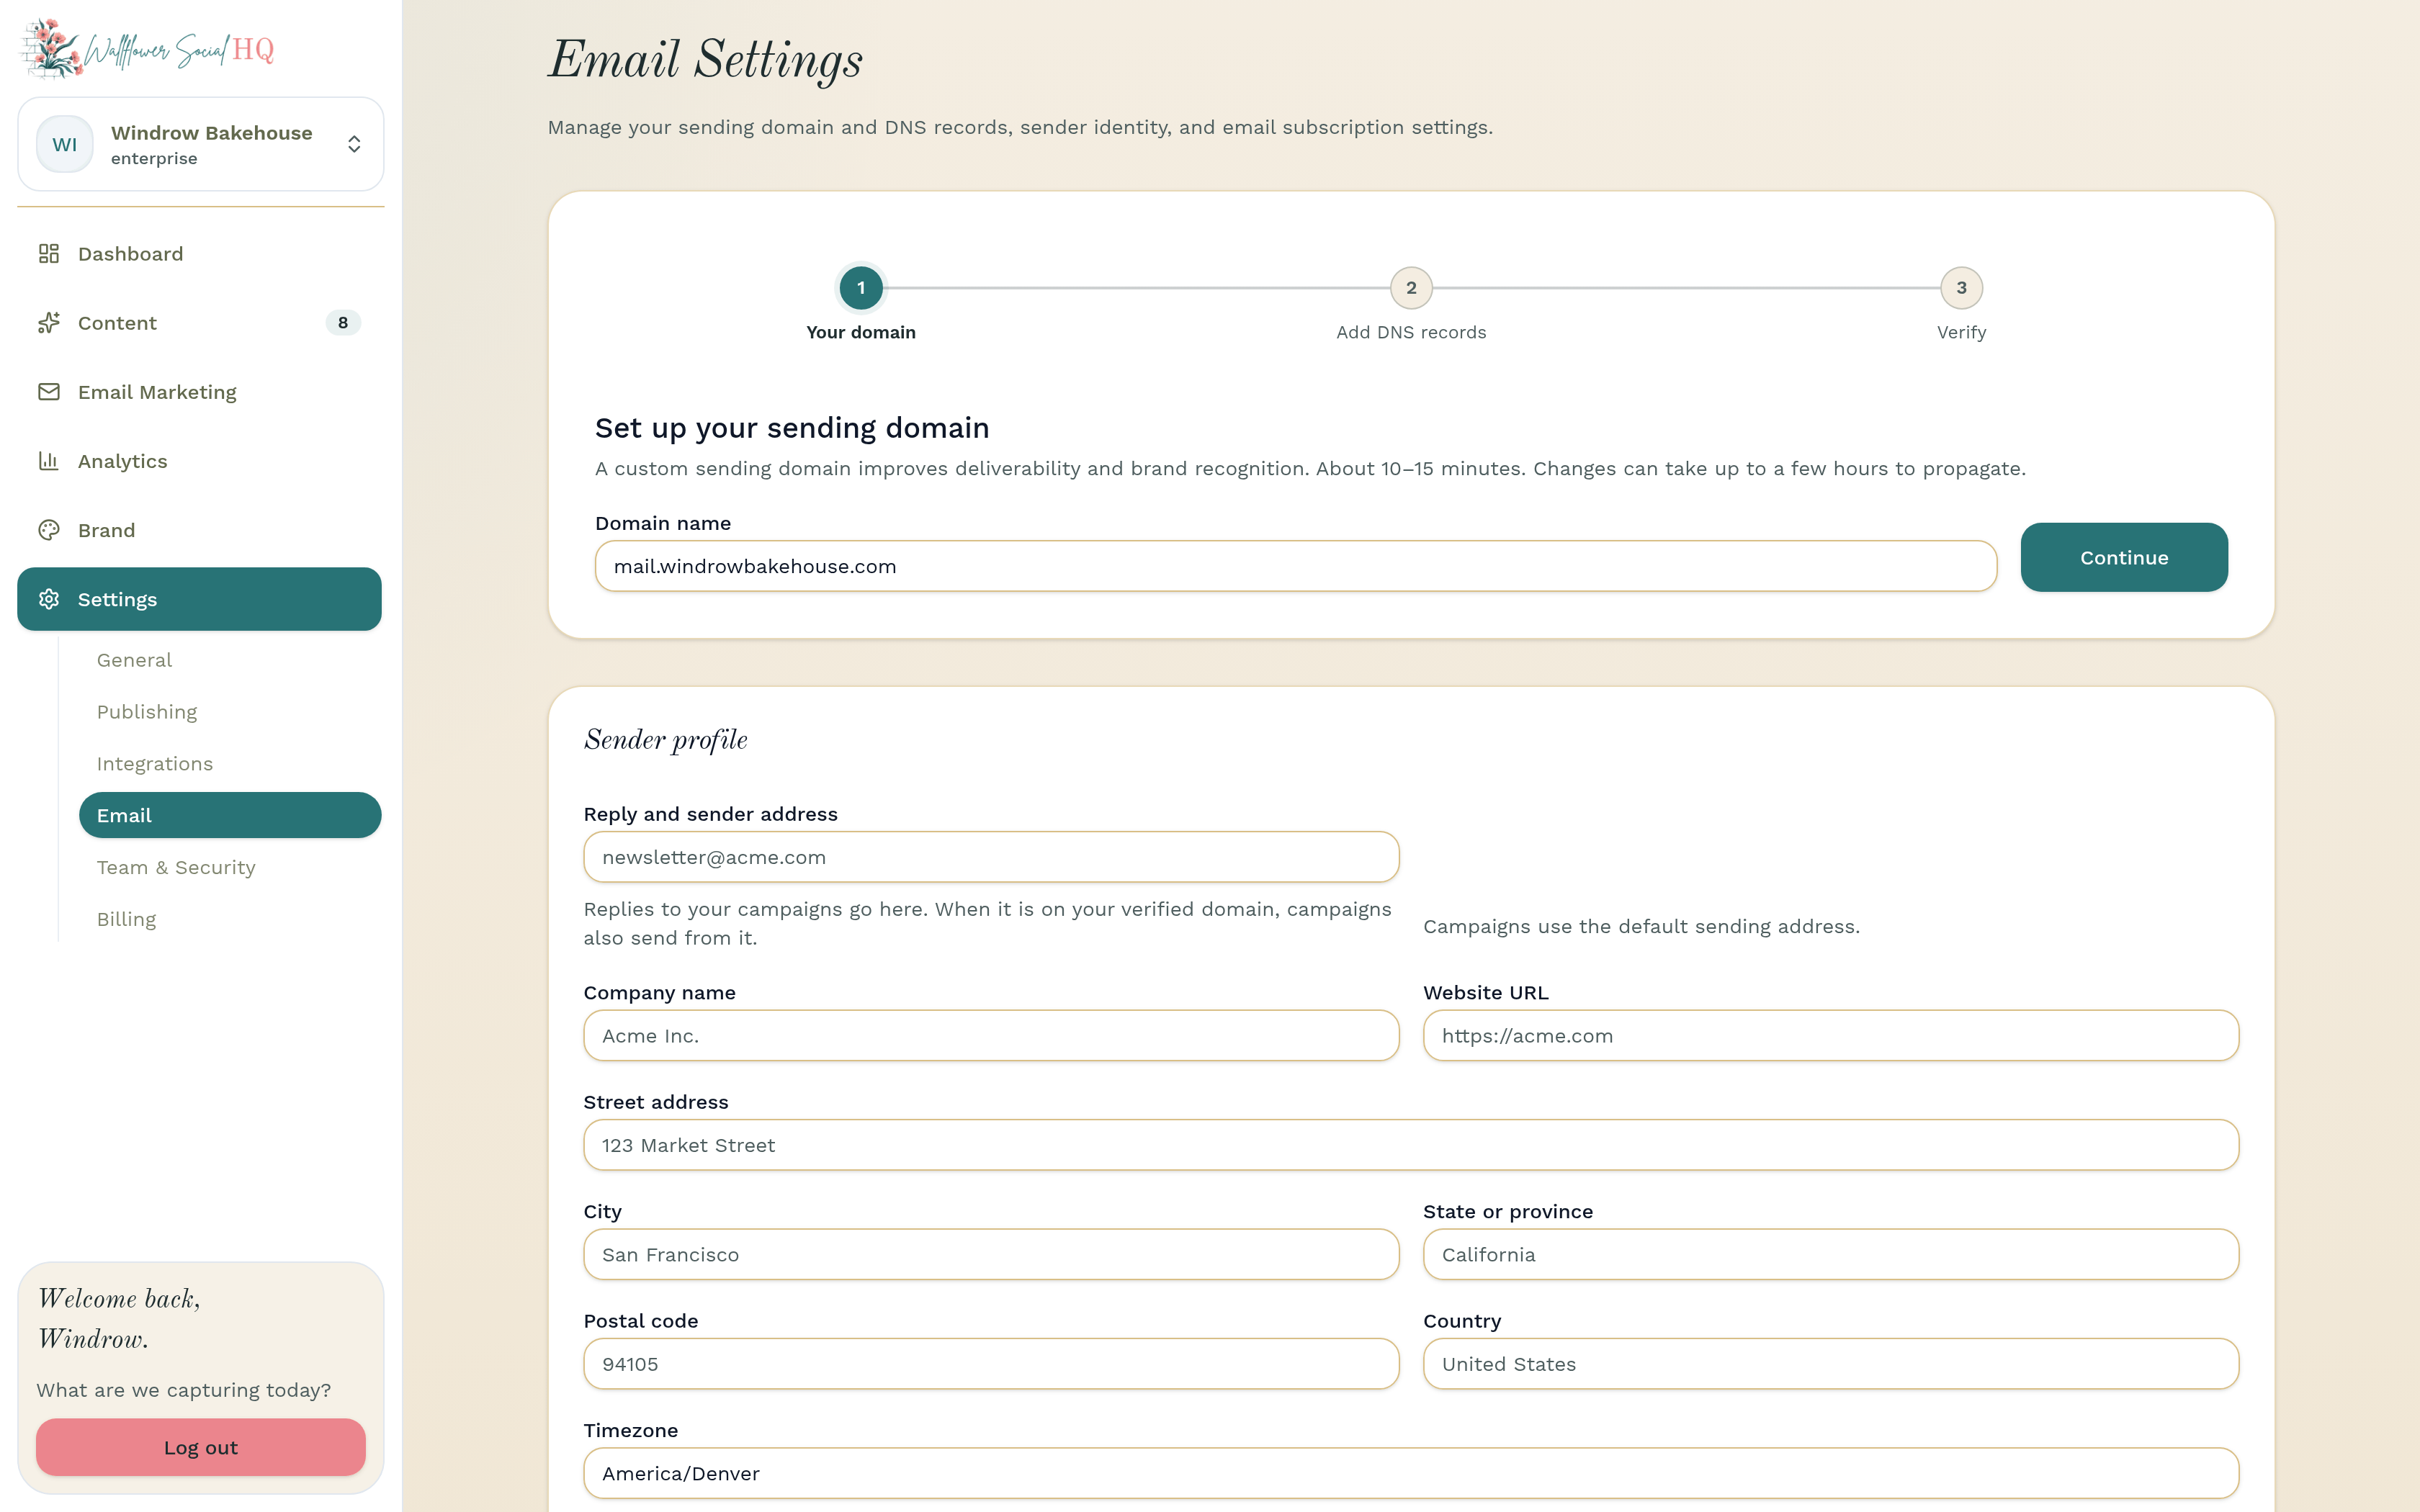Viewport: 2420px width, 1512px height.
Task: Click the City input field
Action: [x=991, y=1254]
